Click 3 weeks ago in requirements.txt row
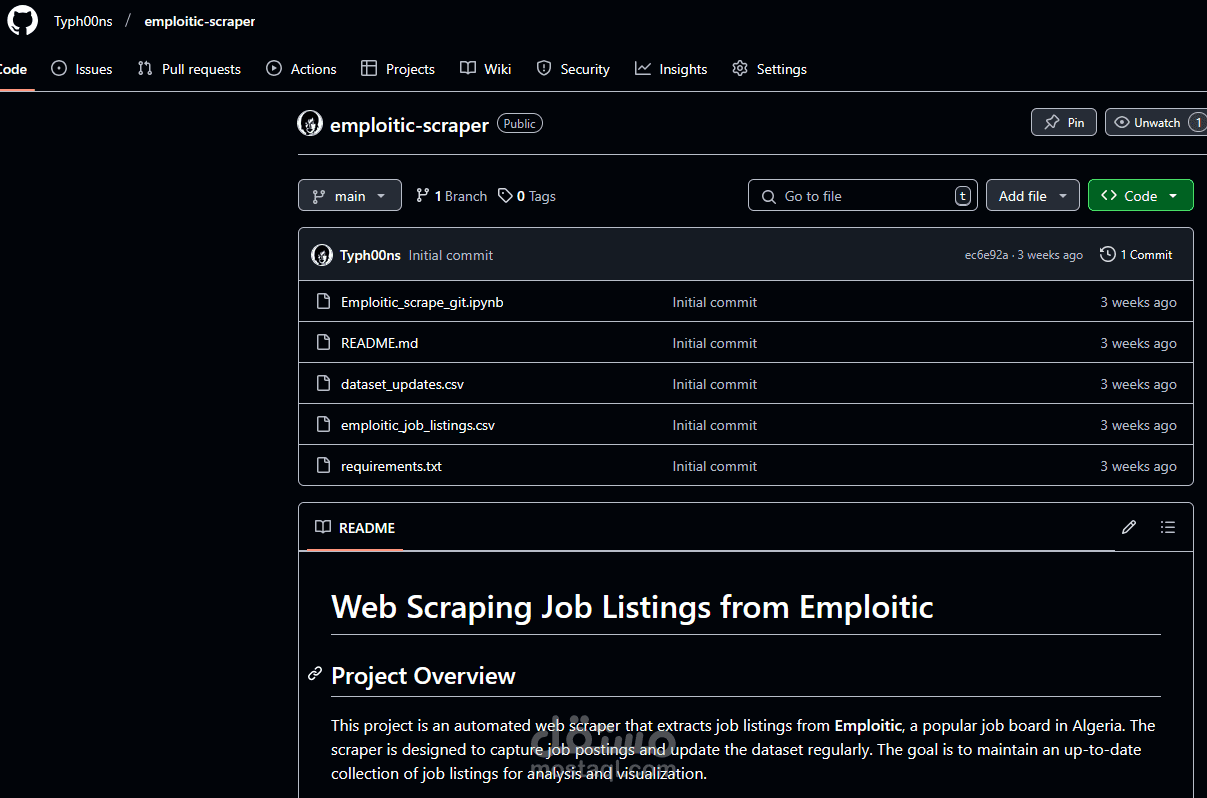The image size is (1207, 798). (x=1138, y=466)
